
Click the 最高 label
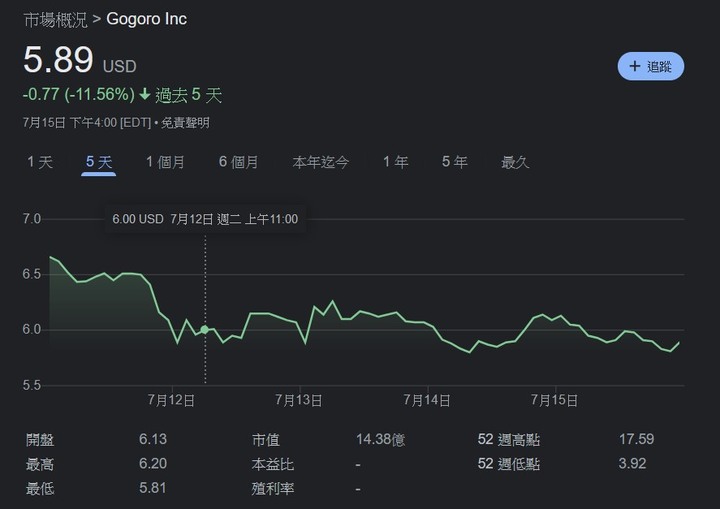coord(40,464)
